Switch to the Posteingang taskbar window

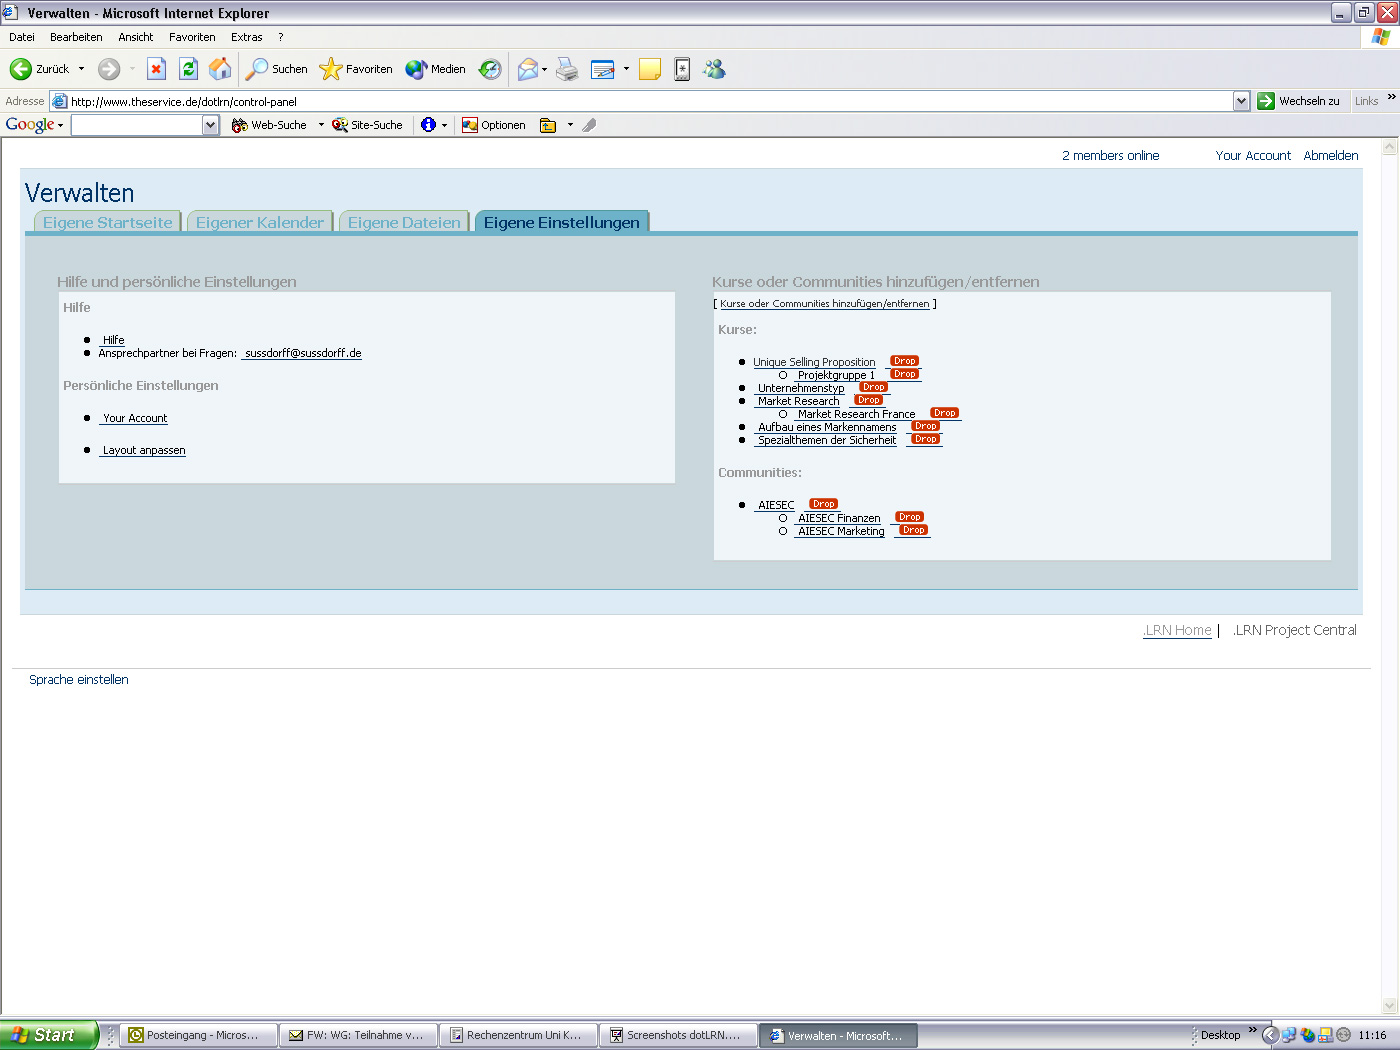point(197,1034)
